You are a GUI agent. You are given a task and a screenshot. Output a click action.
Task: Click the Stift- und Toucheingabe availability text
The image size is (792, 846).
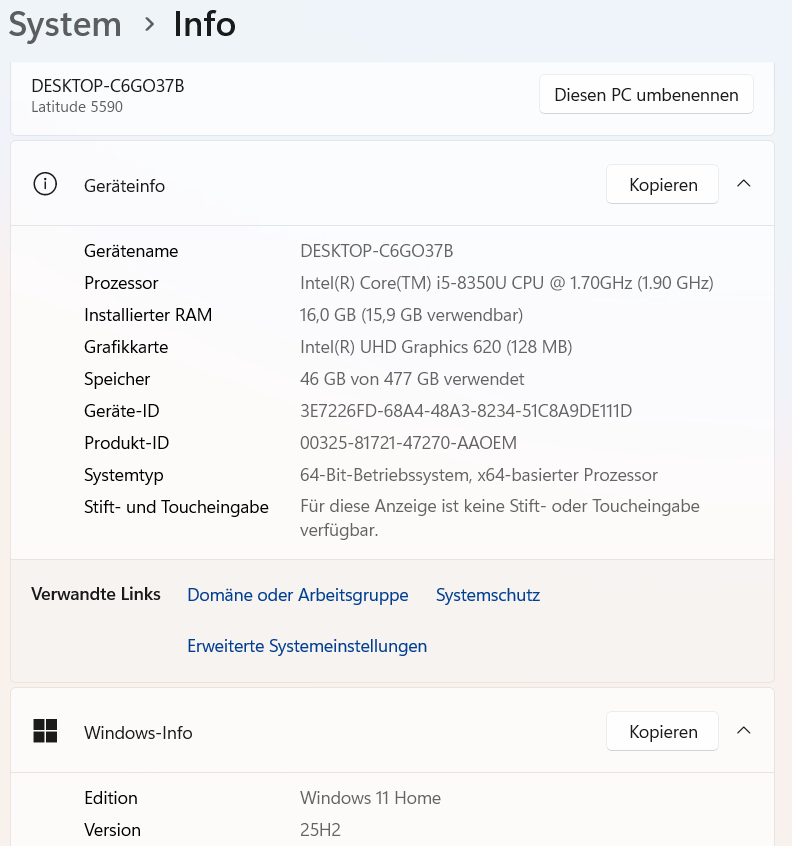[500, 518]
